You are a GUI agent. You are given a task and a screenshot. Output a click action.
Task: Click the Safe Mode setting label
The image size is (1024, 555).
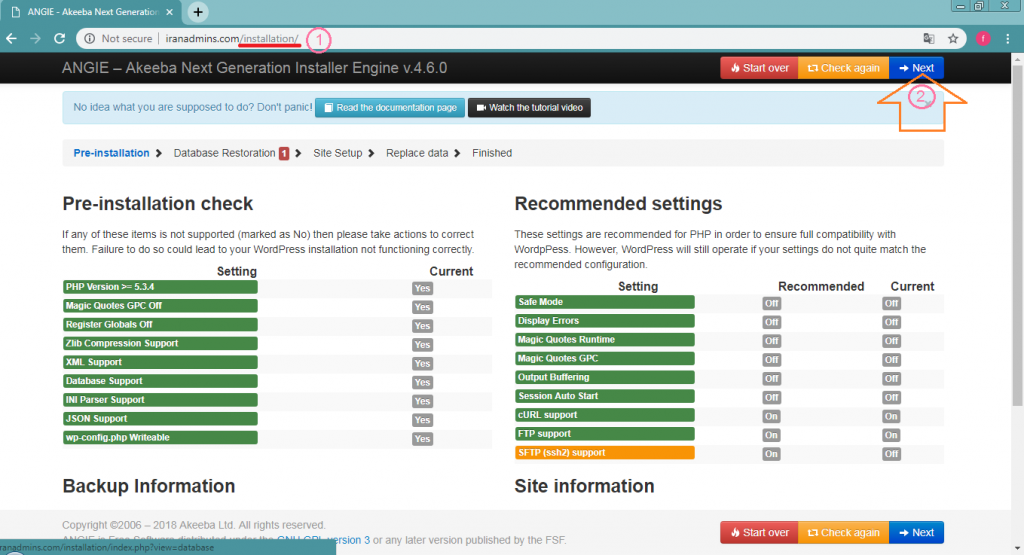coord(604,302)
